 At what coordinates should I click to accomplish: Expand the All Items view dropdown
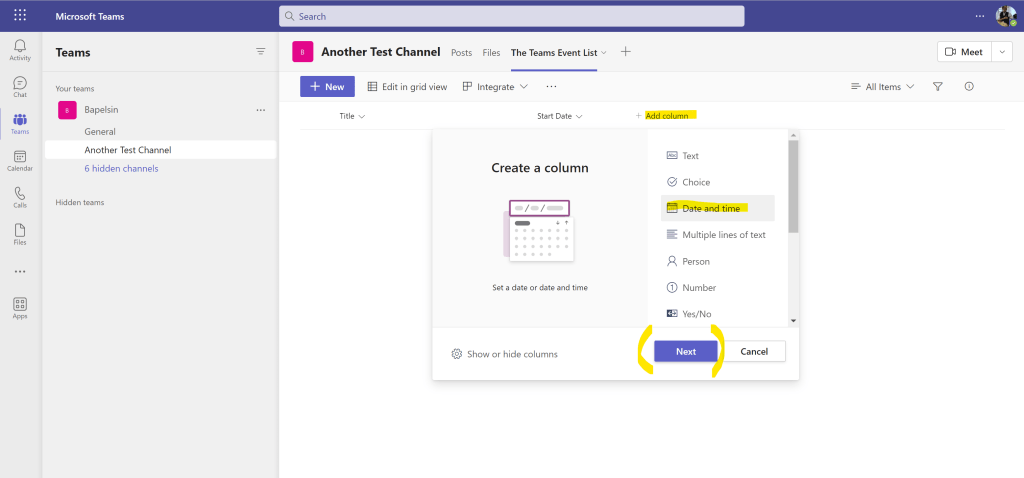[882, 87]
